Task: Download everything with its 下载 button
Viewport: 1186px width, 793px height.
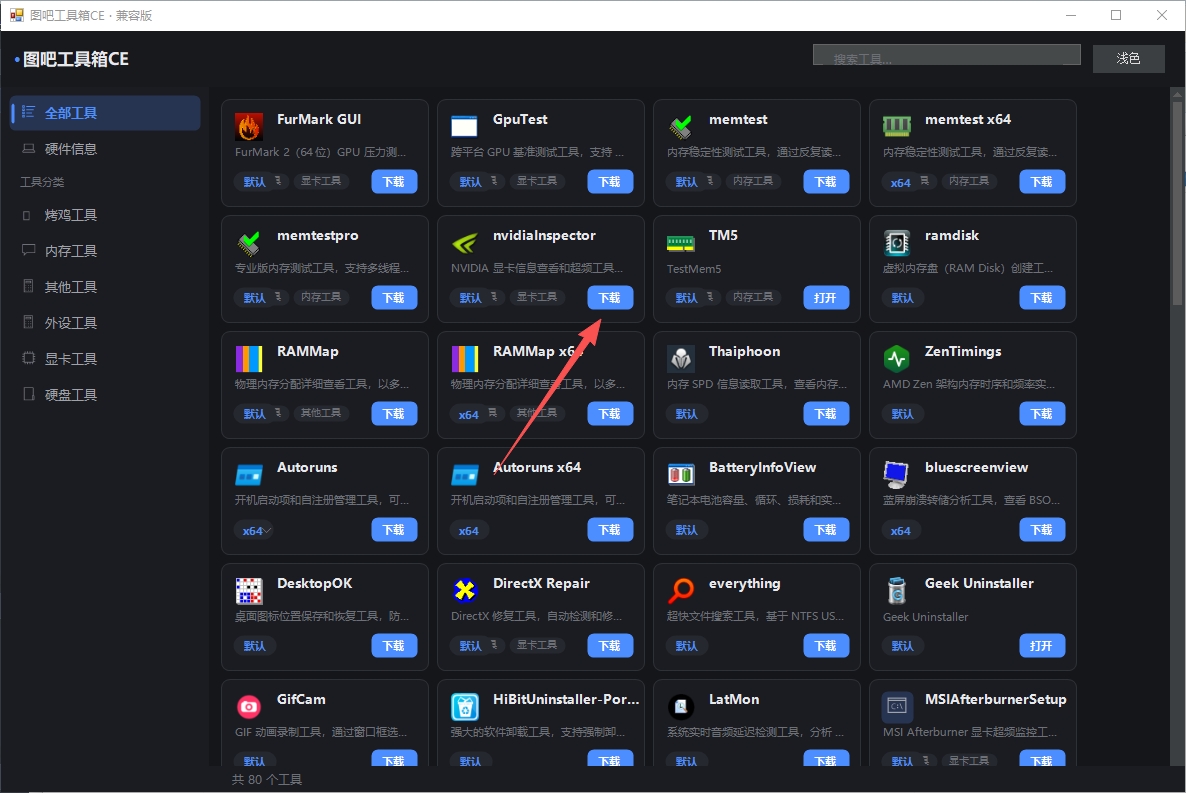Action: point(826,645)
